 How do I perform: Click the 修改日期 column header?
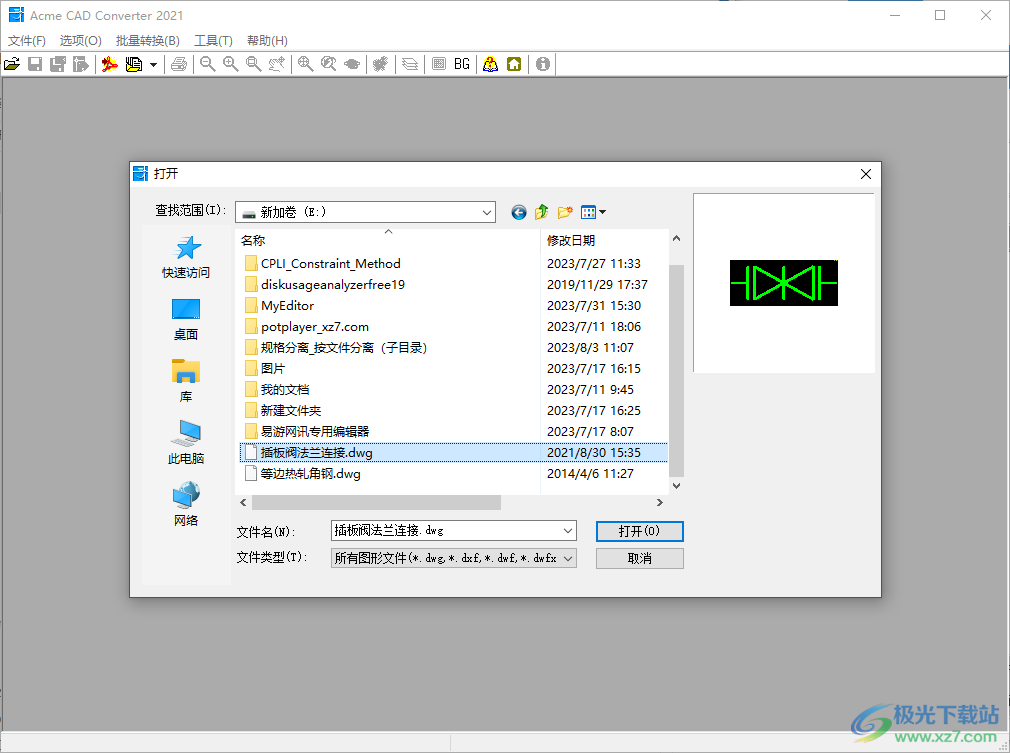click(x=604, y=240)
